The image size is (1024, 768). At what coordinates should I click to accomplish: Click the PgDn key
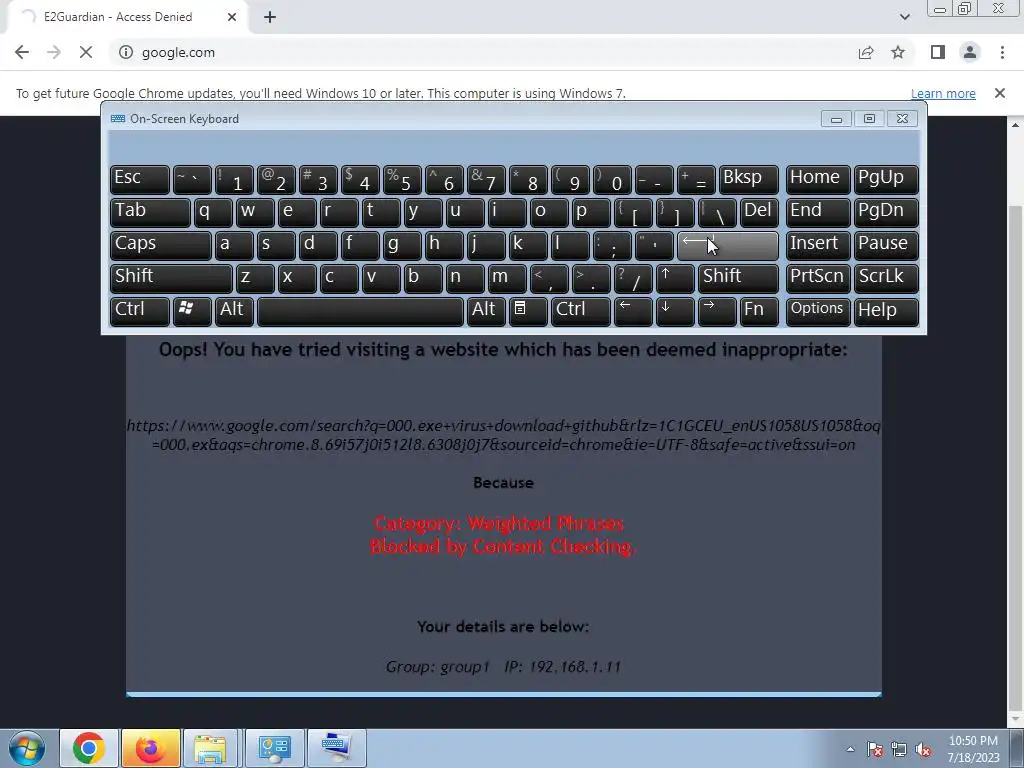886,212
